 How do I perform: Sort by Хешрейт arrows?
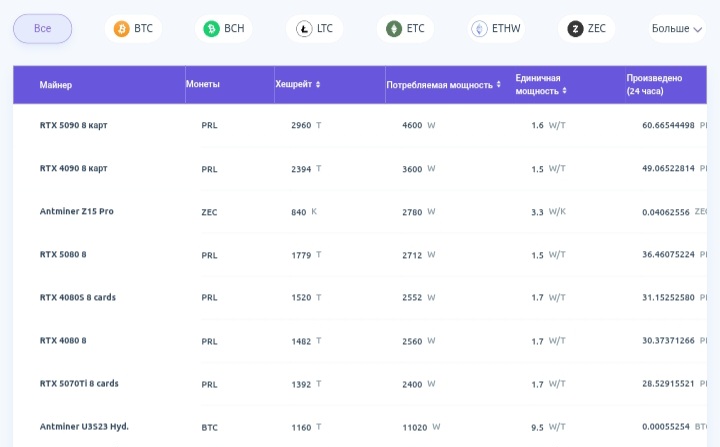318,85
